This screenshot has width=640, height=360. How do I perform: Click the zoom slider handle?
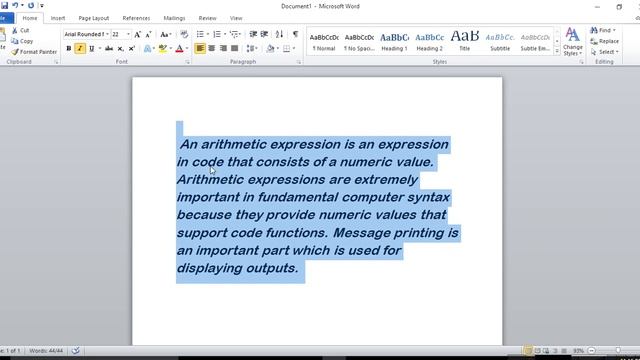point(618,351)
